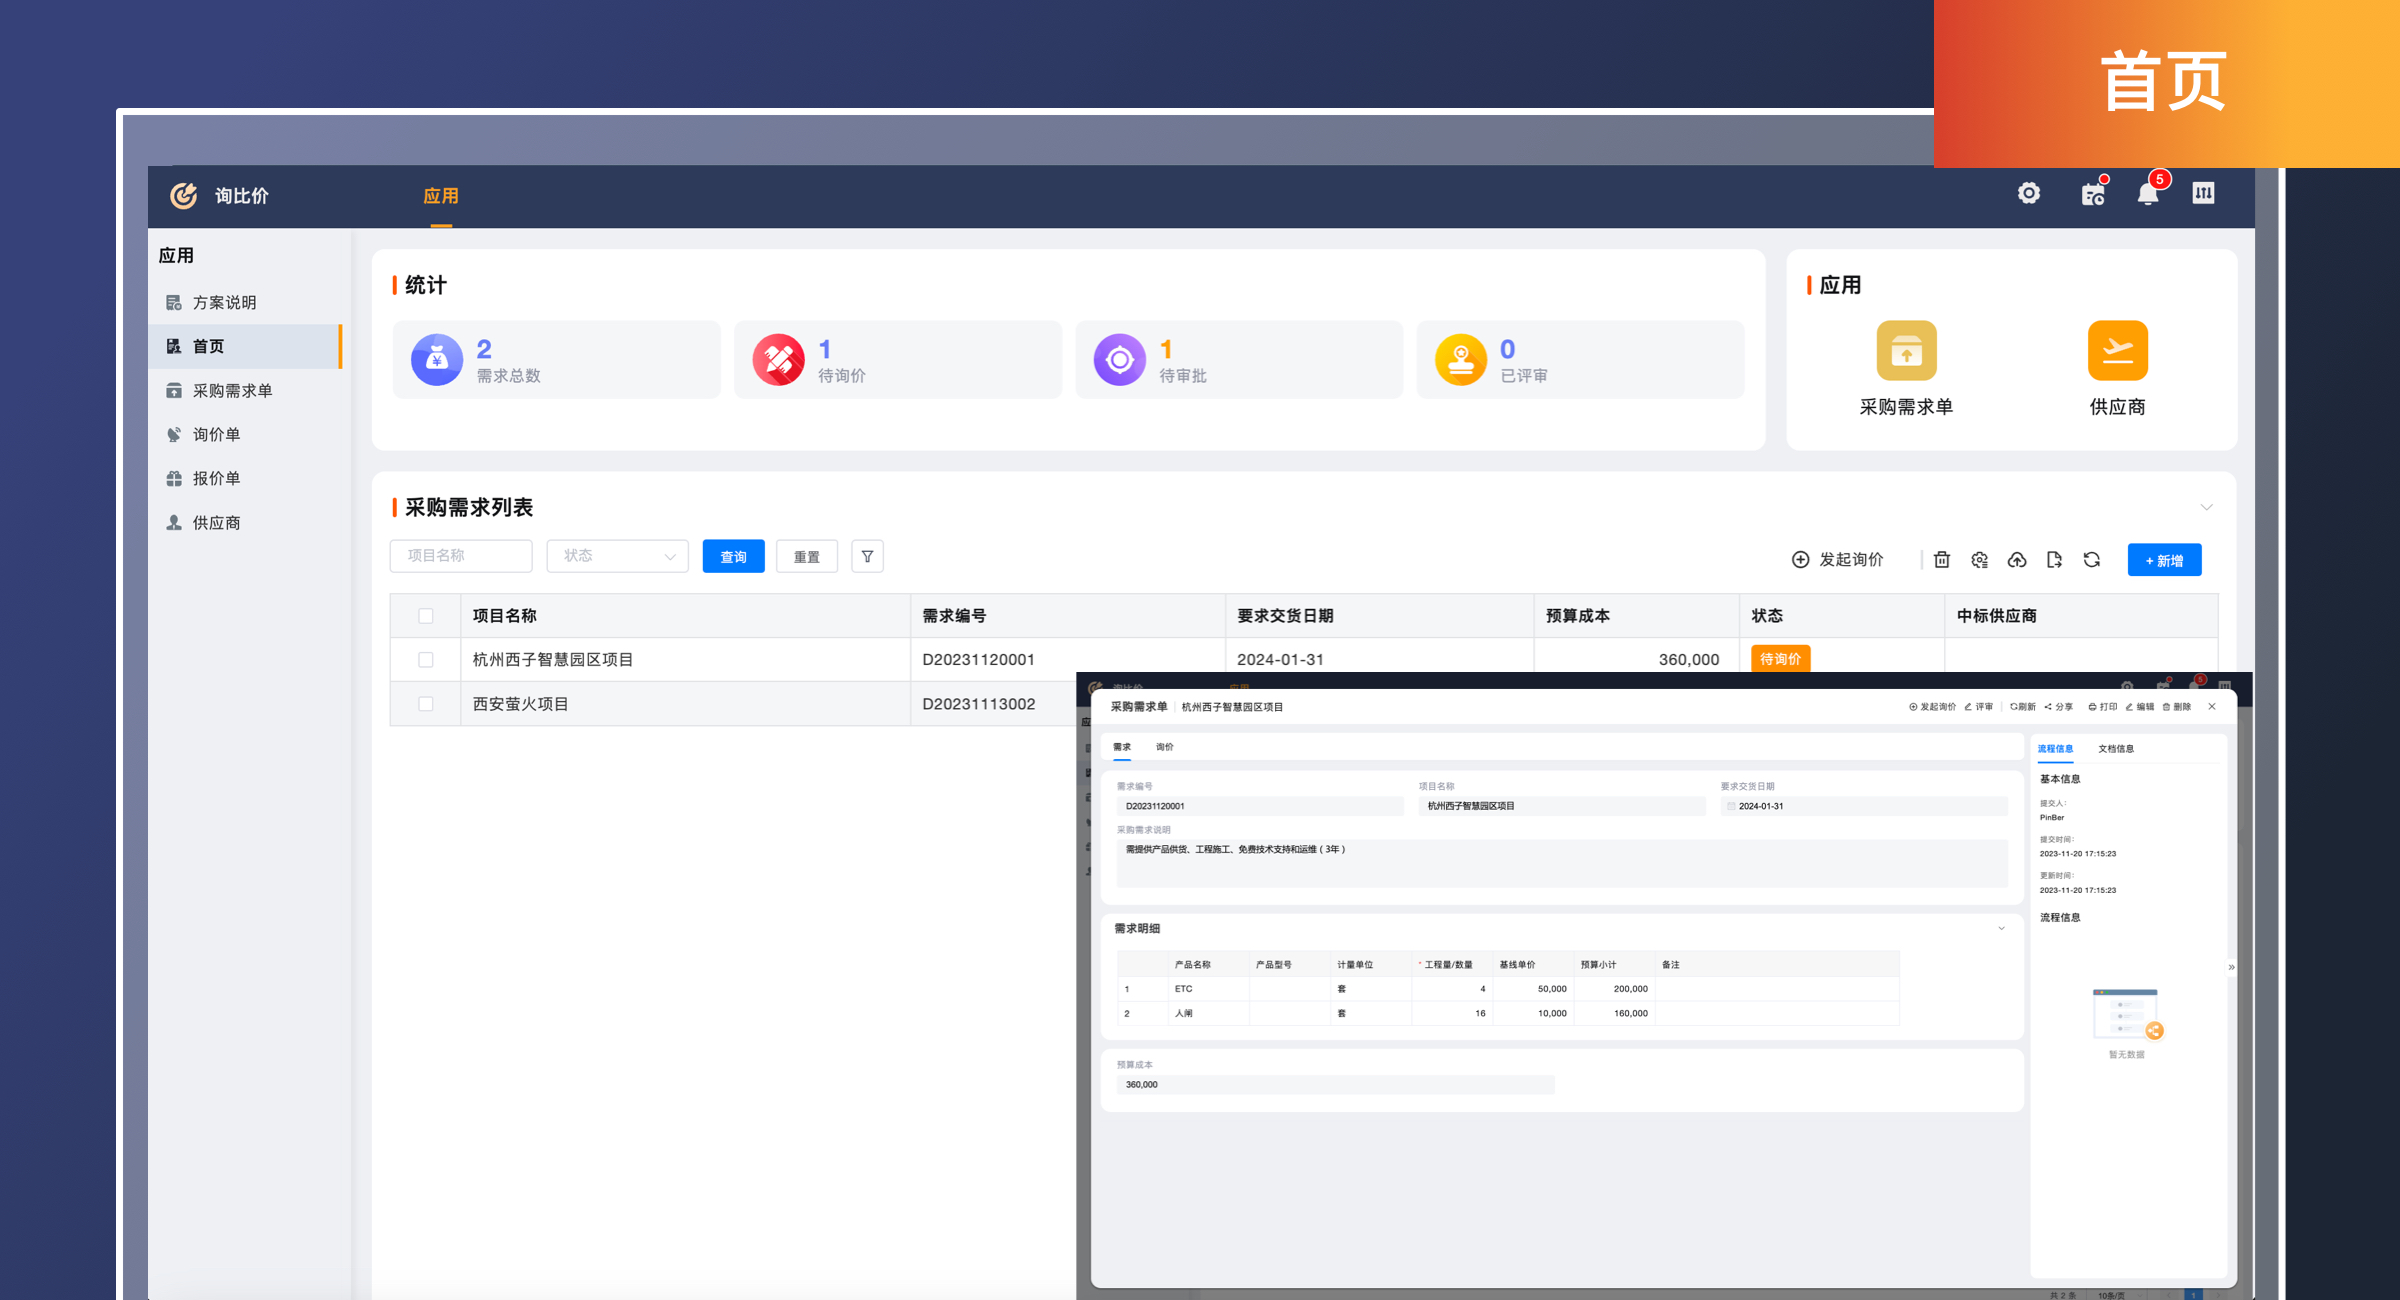The width and height of the screenshot is (2400, 1300).
Task: Click the refresh icon in list toolbar
Action: pyautogui.click(x=2091, y=560)
